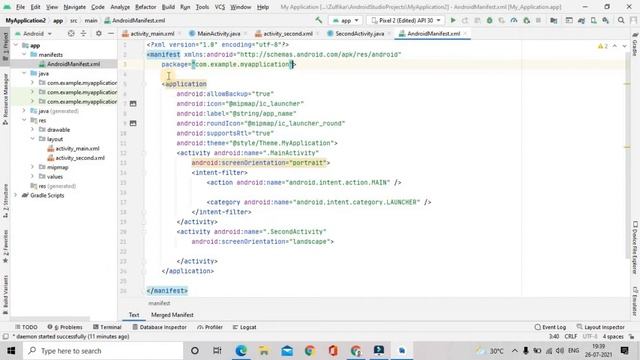Run the app with the green play button
640x360 pixels.
453,20
